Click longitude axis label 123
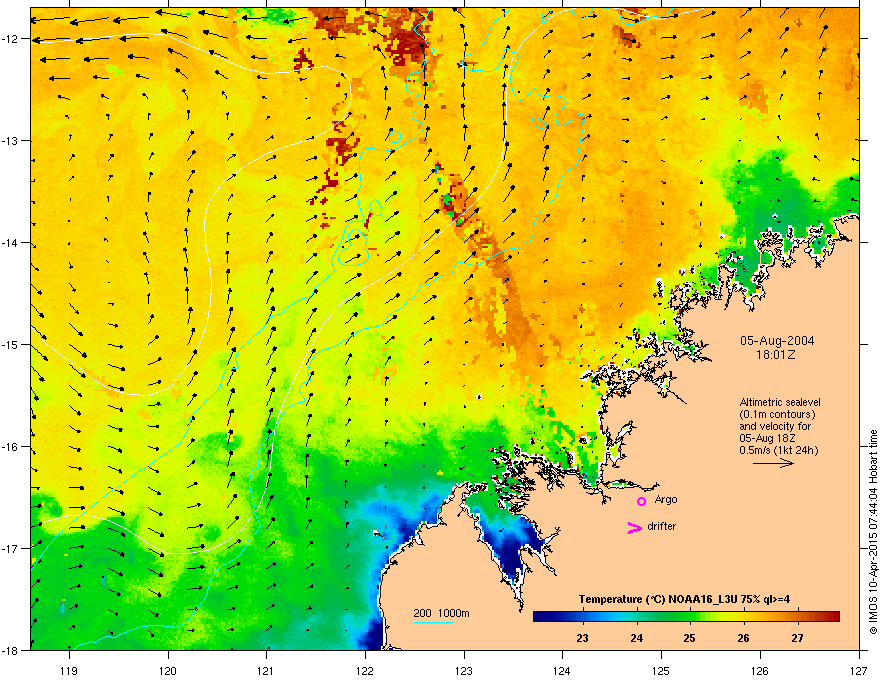The width and height of the screenshot is (880, 680). coord(464,670)
